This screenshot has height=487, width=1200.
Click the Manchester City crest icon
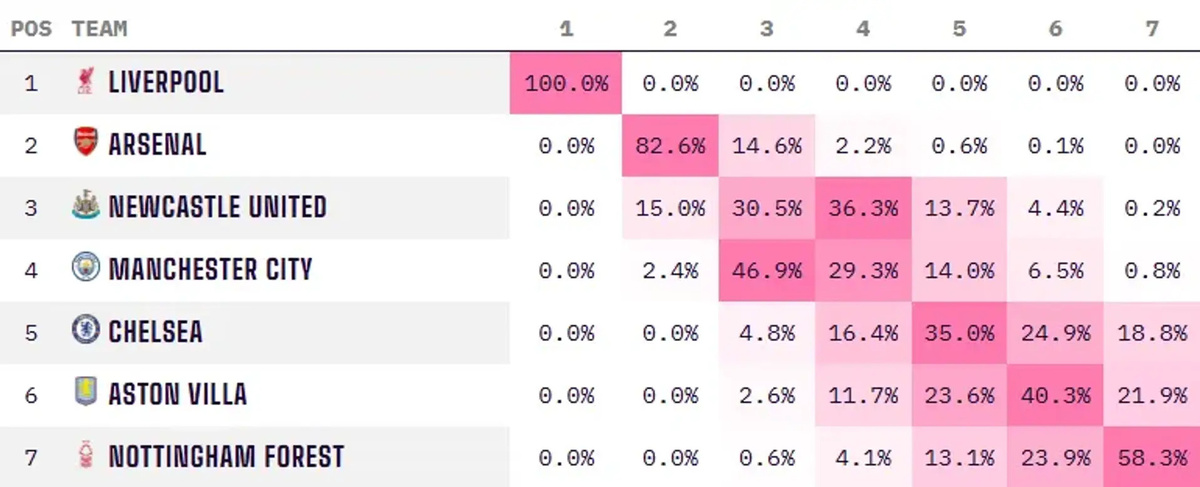[x=86, y=268]
